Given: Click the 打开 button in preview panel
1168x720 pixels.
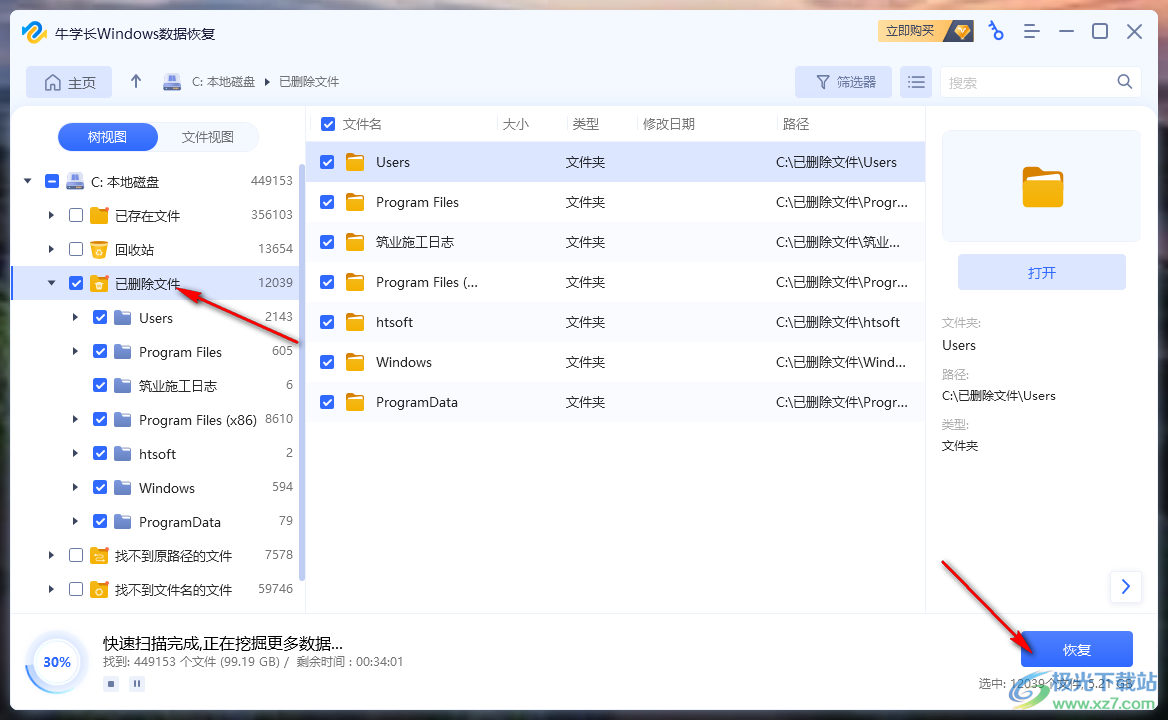Looking at the screenshot, I should pyautogui.click(x=1041, y=273).
